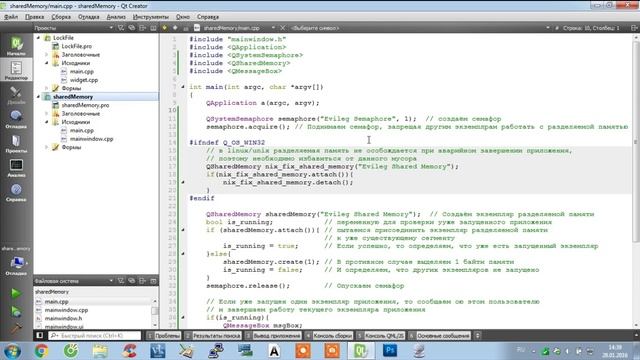Open widget.cpp in the project tree
The height and width of the screenshot is (360, 640).
[x=84, y=80]
